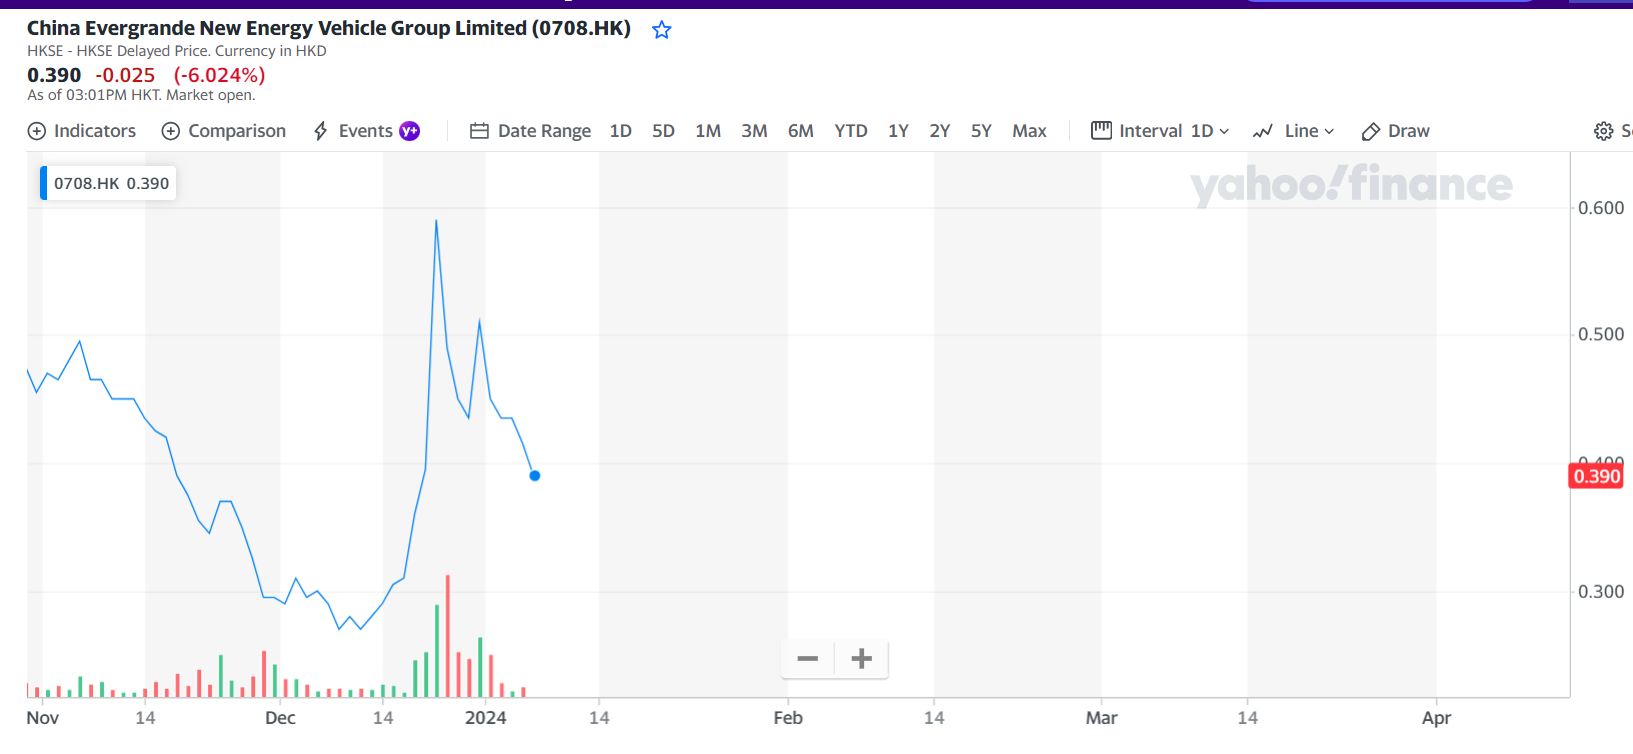Click the Yahoo Plus badge next to Events
Viewport: 1633px width, 754px height.
(410, 131)
